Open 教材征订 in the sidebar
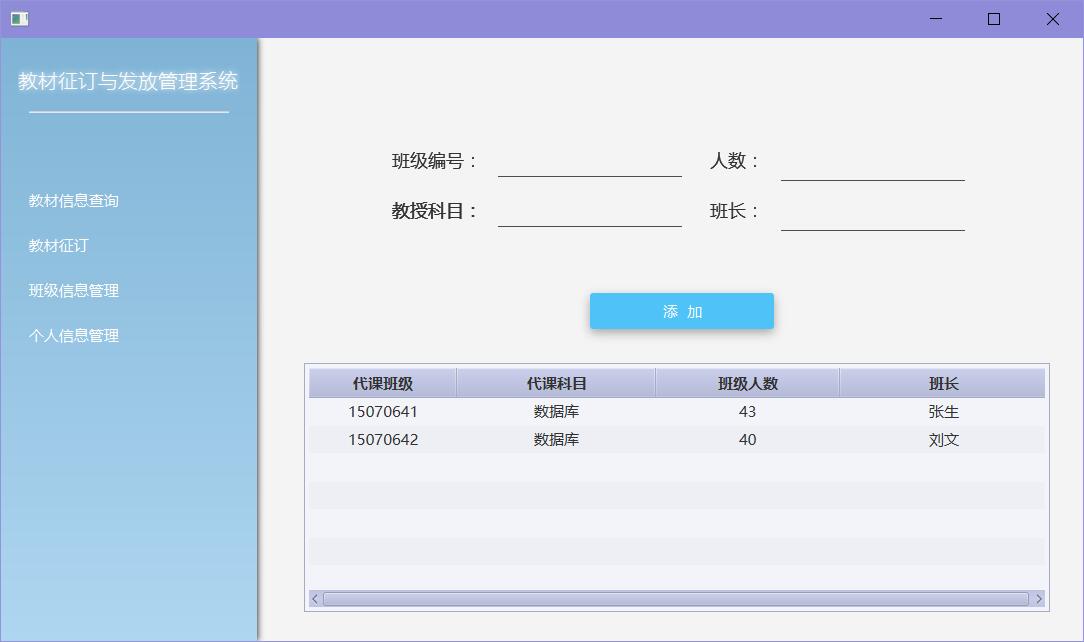Screen dimensions: 1084x642 [x=58, y=245]
